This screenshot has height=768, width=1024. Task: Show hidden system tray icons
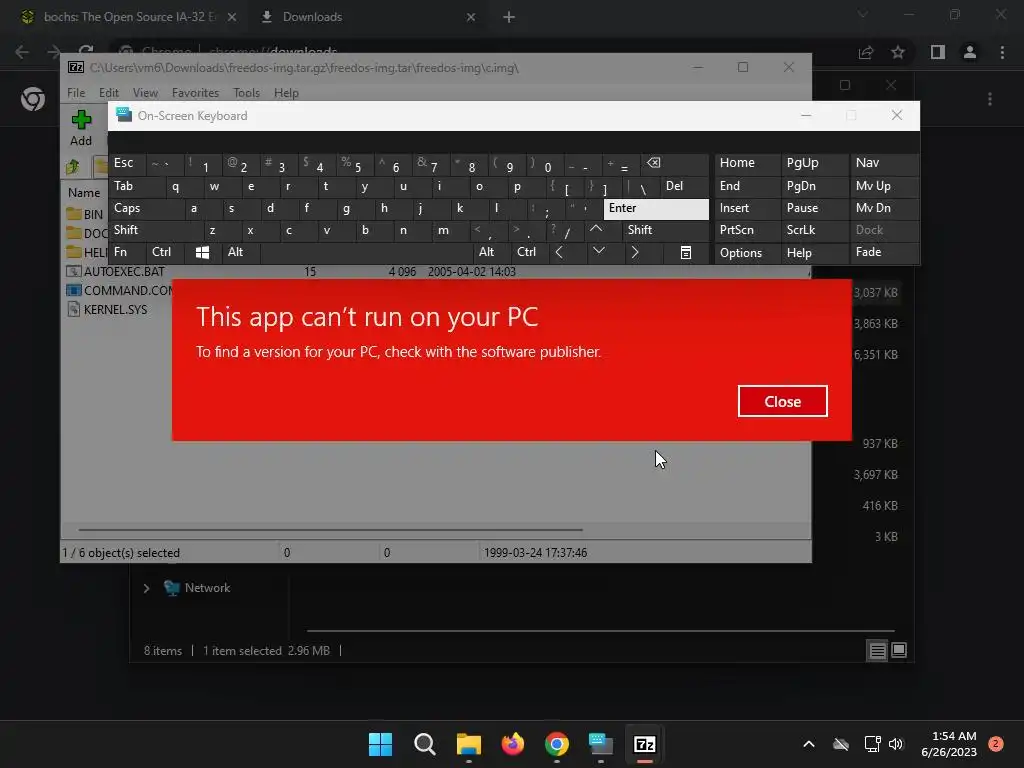(x=808, y=744)
